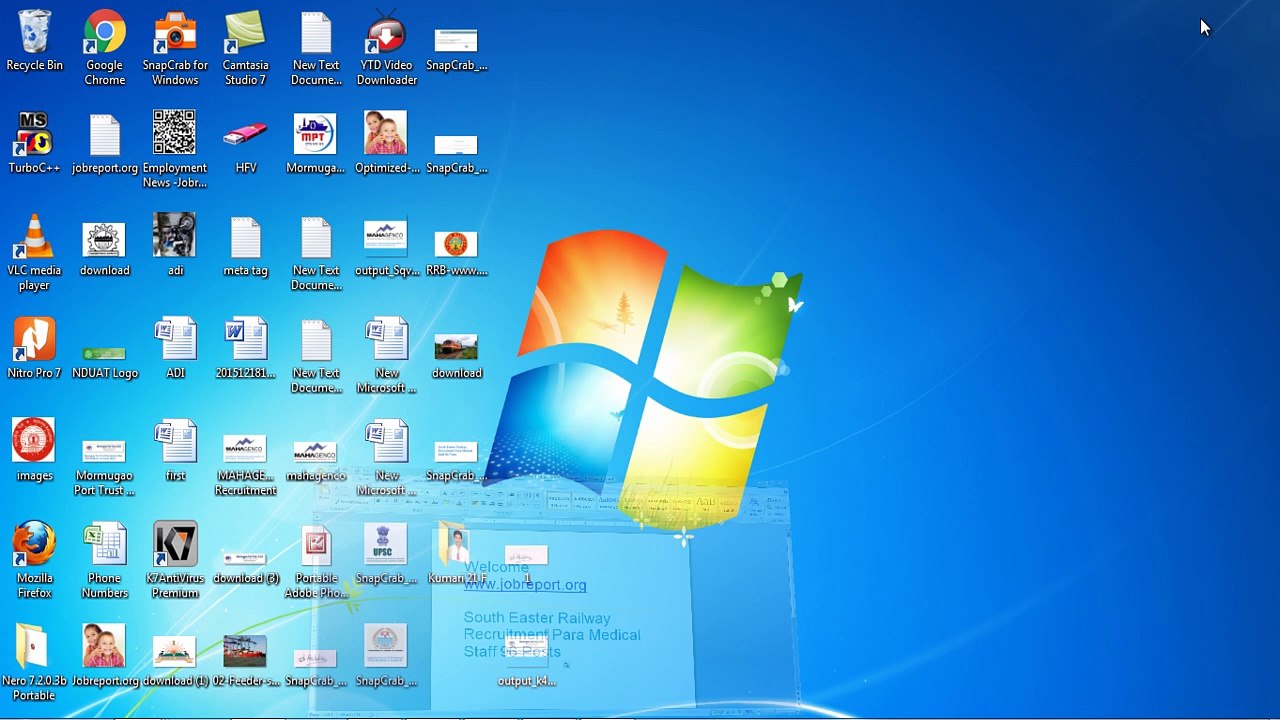Launch Mozilla Firefox

[x=34, y=561]
